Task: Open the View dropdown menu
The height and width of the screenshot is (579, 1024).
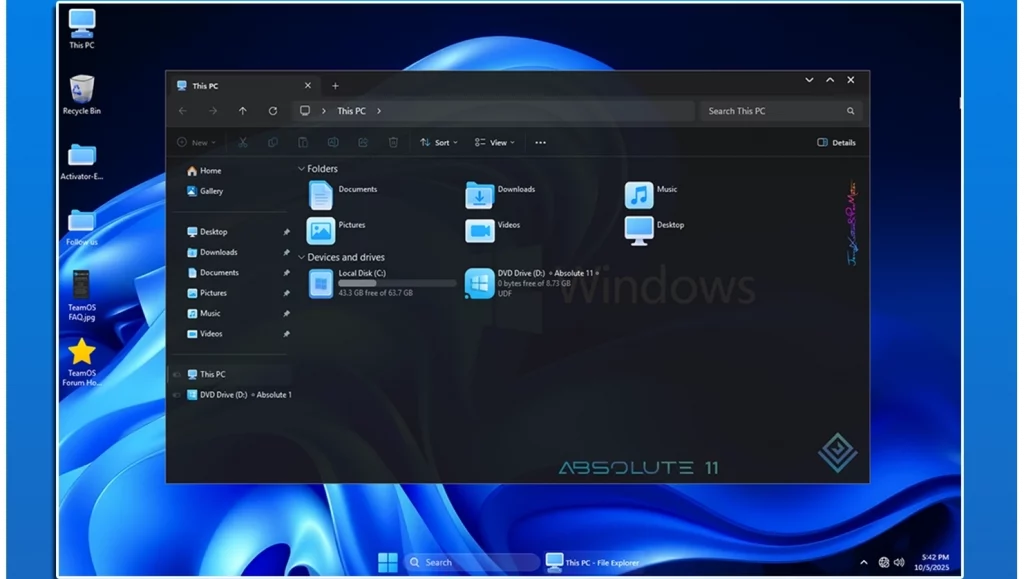Action: [494, 143]
